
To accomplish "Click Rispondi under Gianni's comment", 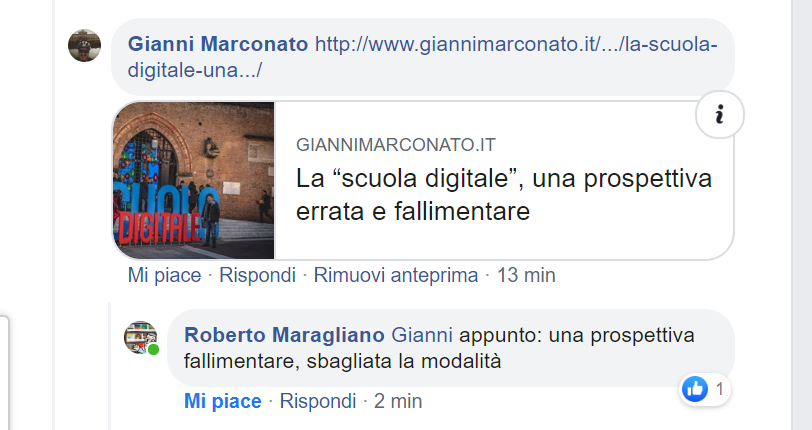I will pyautogui.click(x=257, y=275).
